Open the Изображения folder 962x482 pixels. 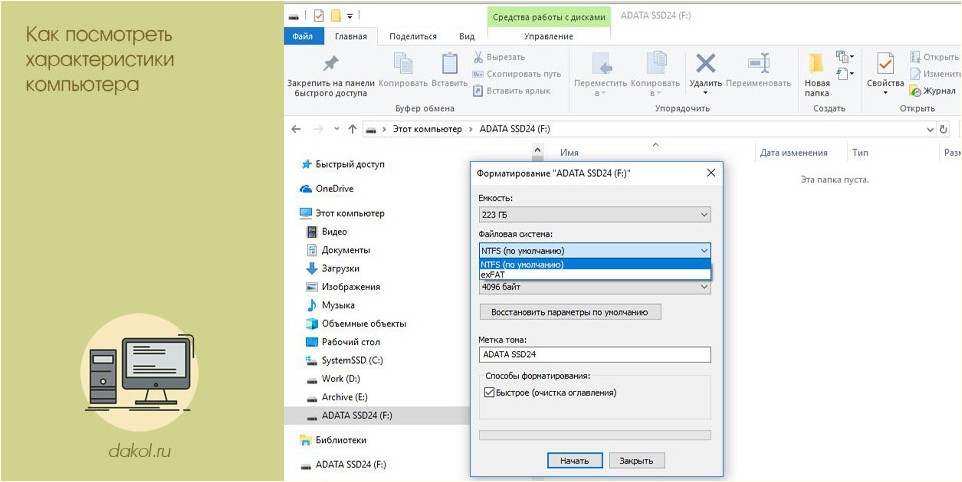coord(350,287)
